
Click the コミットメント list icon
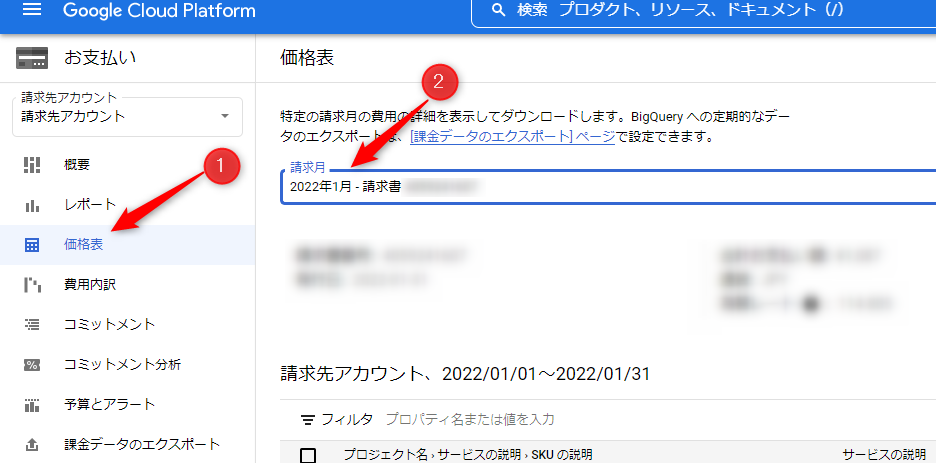coord(32,325)
